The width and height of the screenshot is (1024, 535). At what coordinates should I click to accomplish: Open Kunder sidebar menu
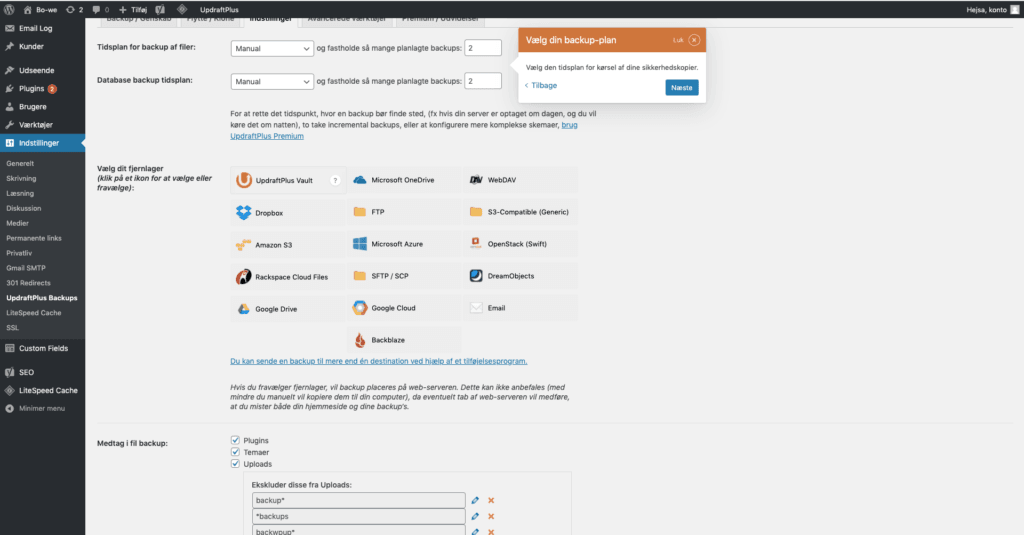(42, 46)
